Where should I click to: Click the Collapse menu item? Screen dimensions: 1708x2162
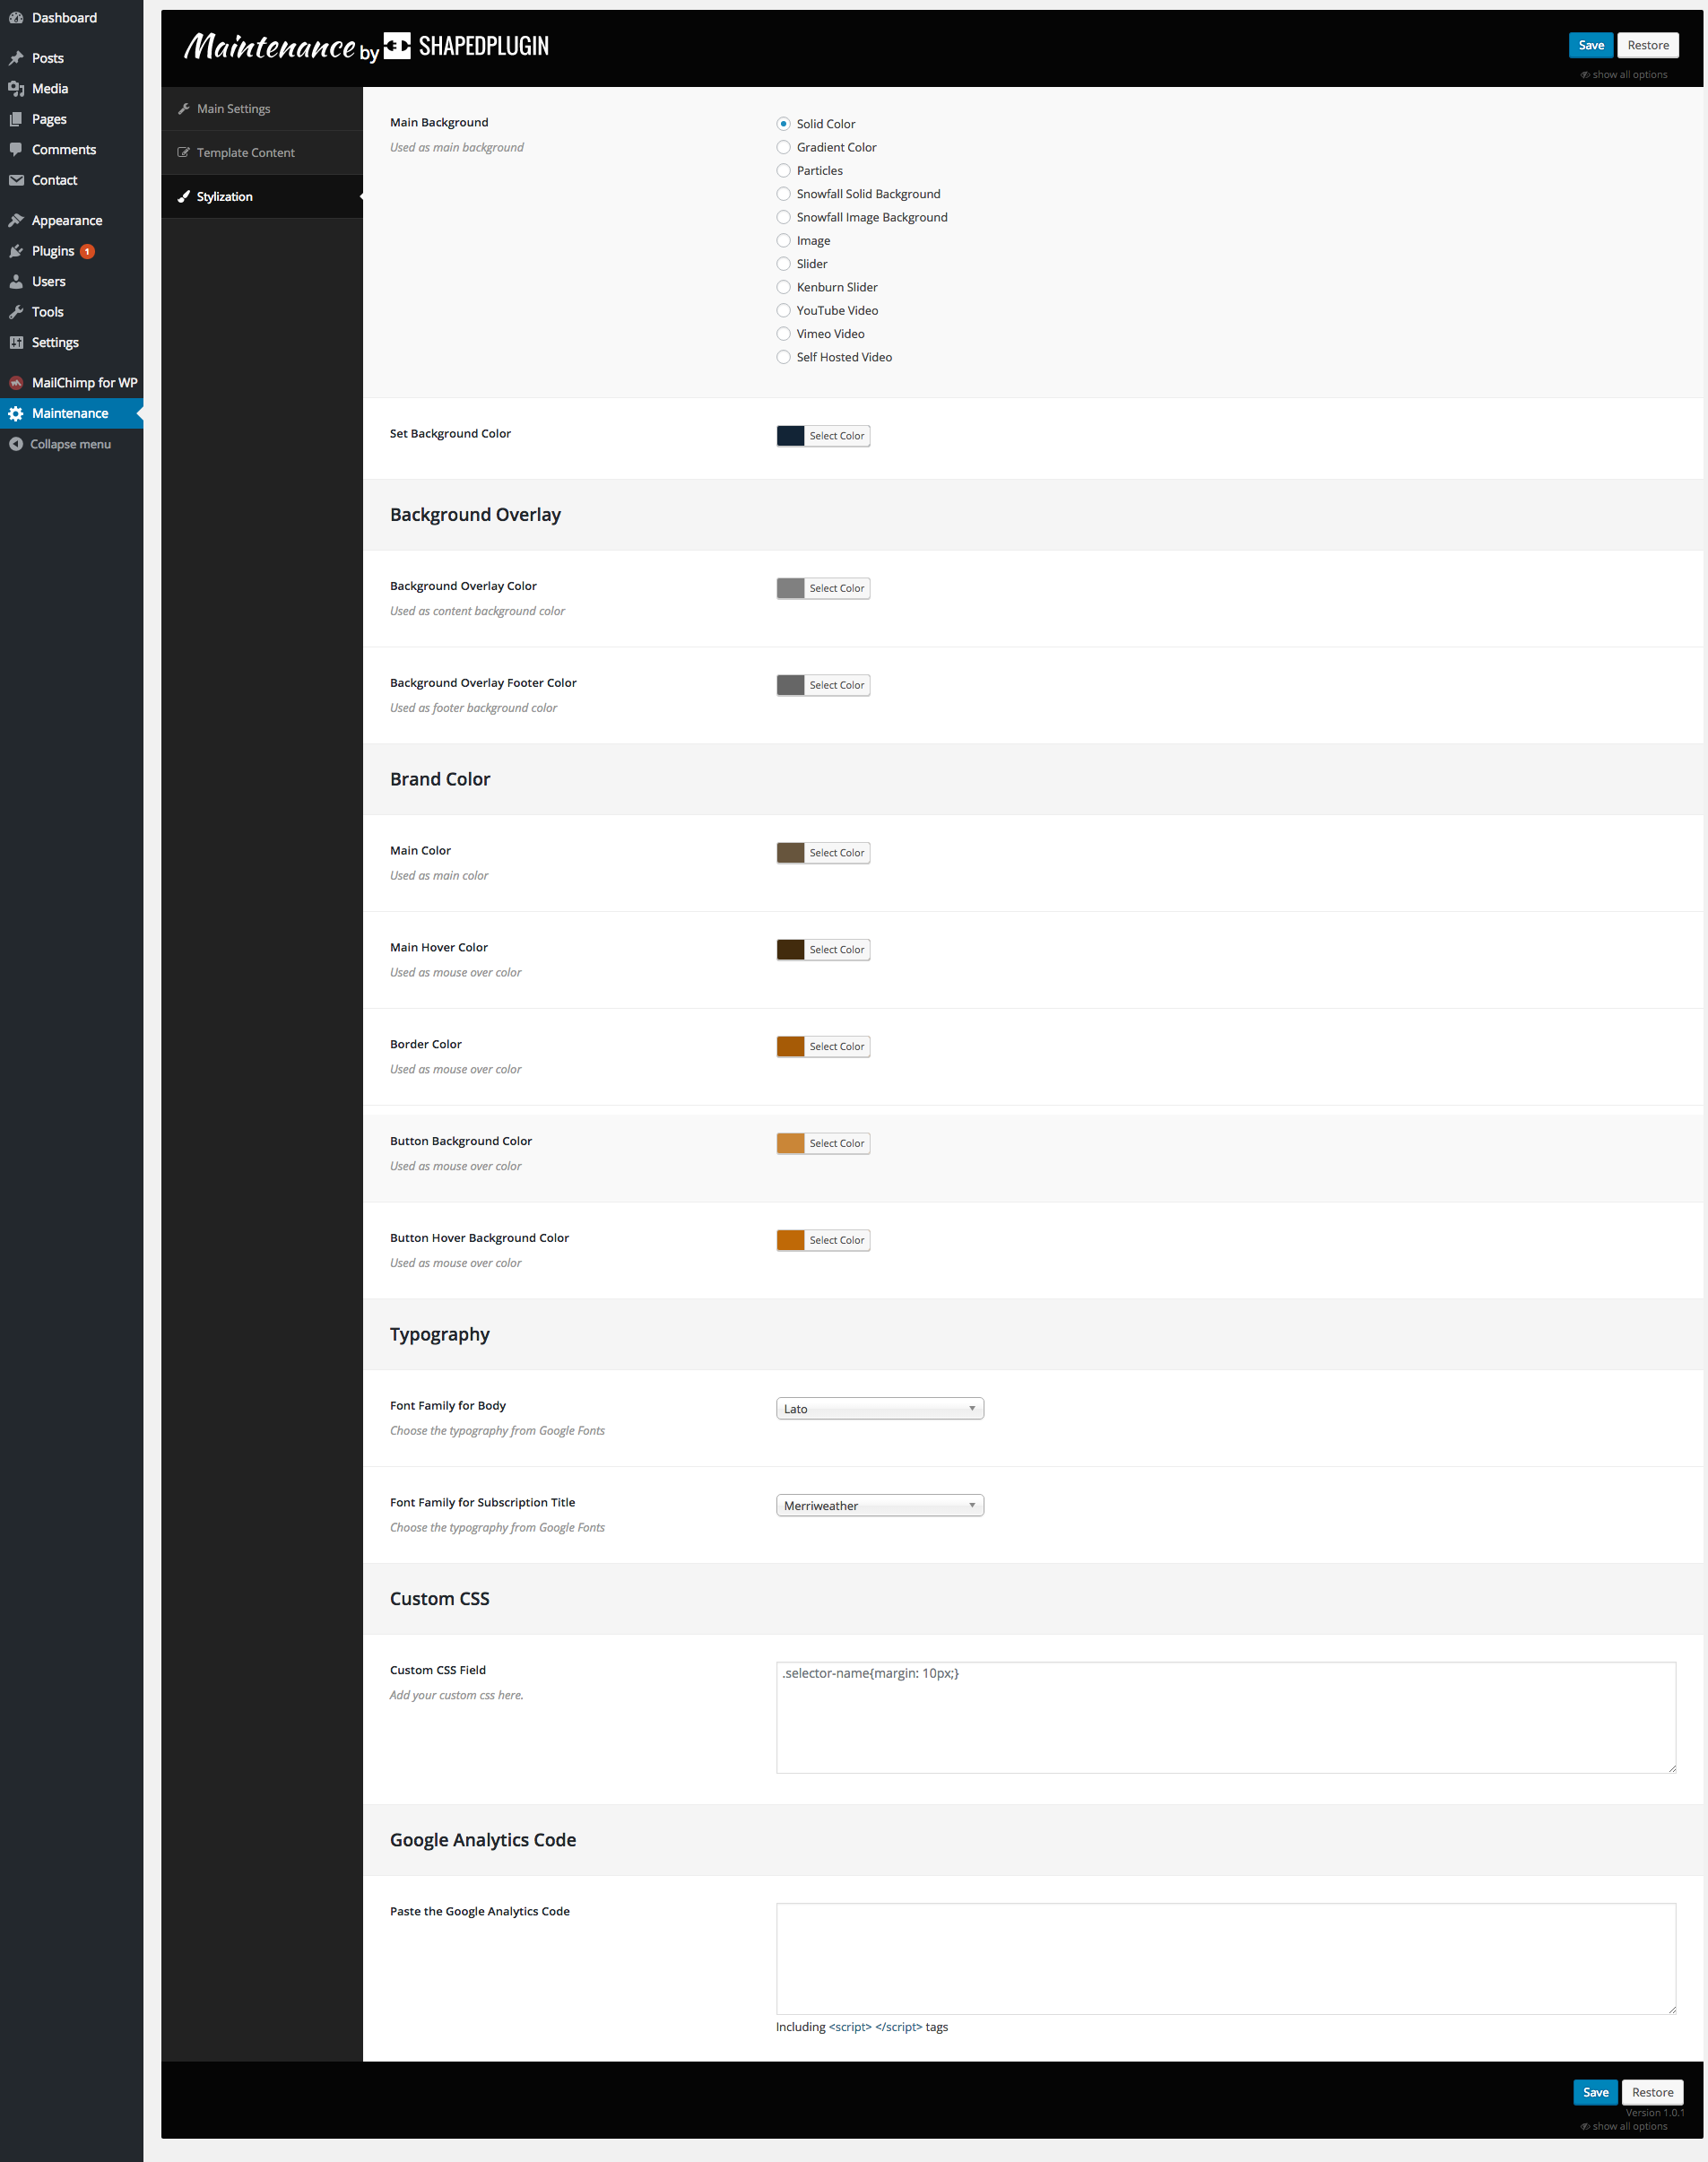[72, 444]
